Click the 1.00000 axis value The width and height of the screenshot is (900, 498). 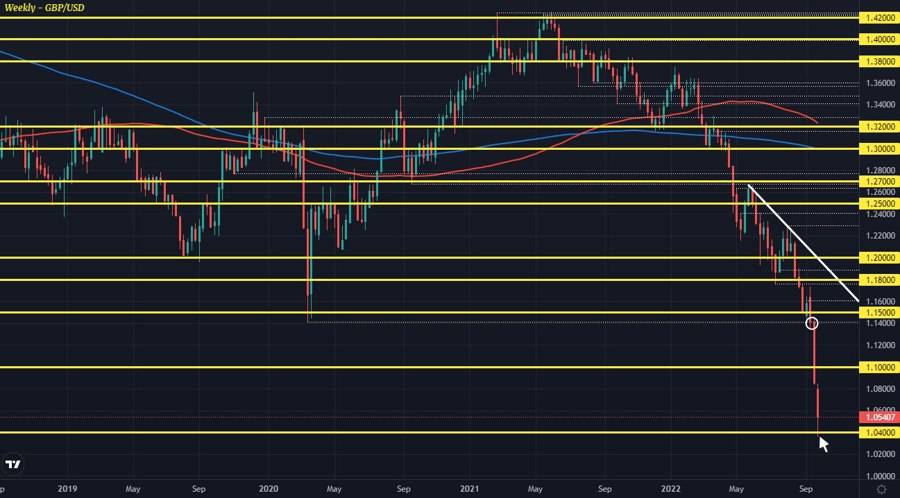[x=879, y=476]
